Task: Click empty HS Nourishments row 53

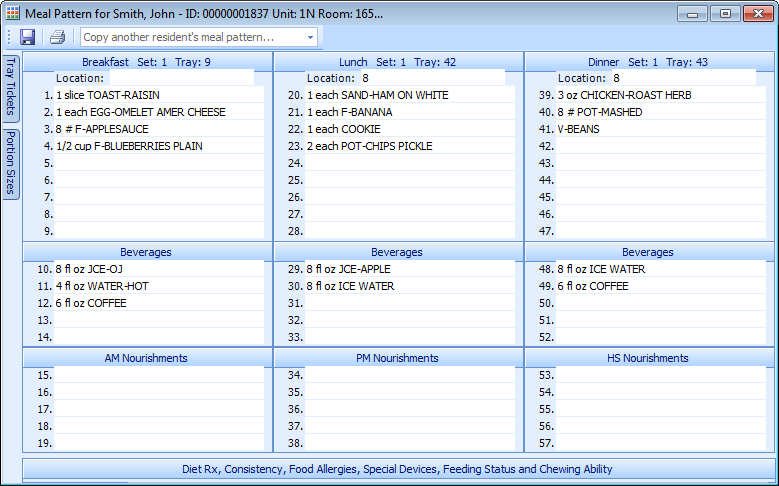Action: [x=661, y=375]
